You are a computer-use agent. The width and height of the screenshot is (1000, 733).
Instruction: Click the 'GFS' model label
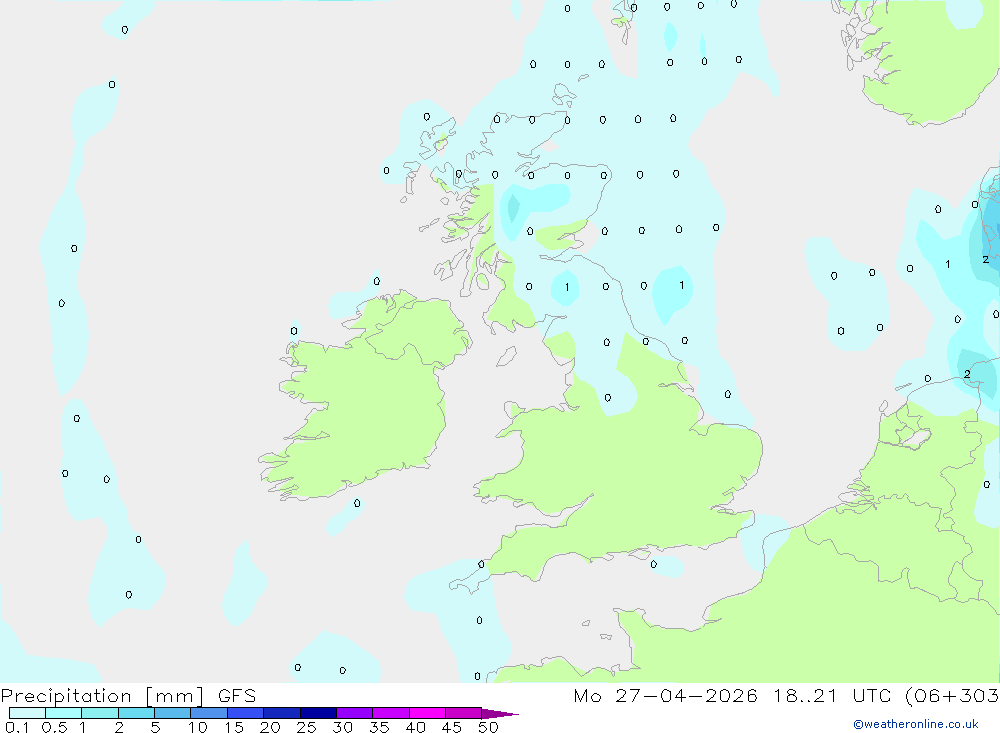tap(237, 696)
